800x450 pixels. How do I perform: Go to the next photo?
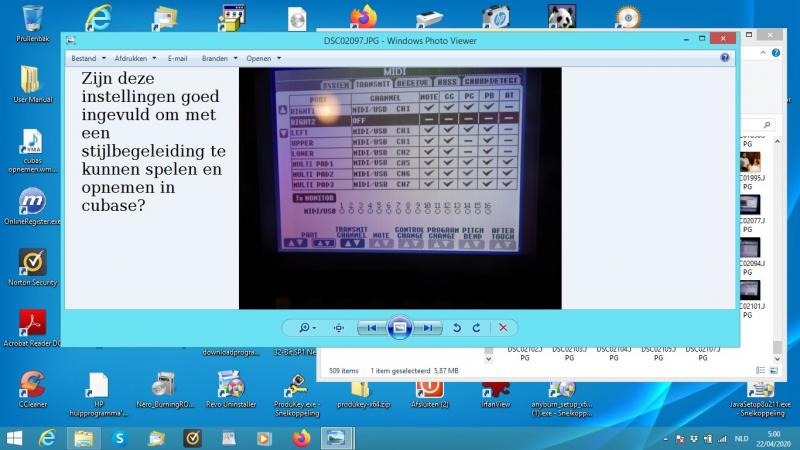click(x=428, y=328)
